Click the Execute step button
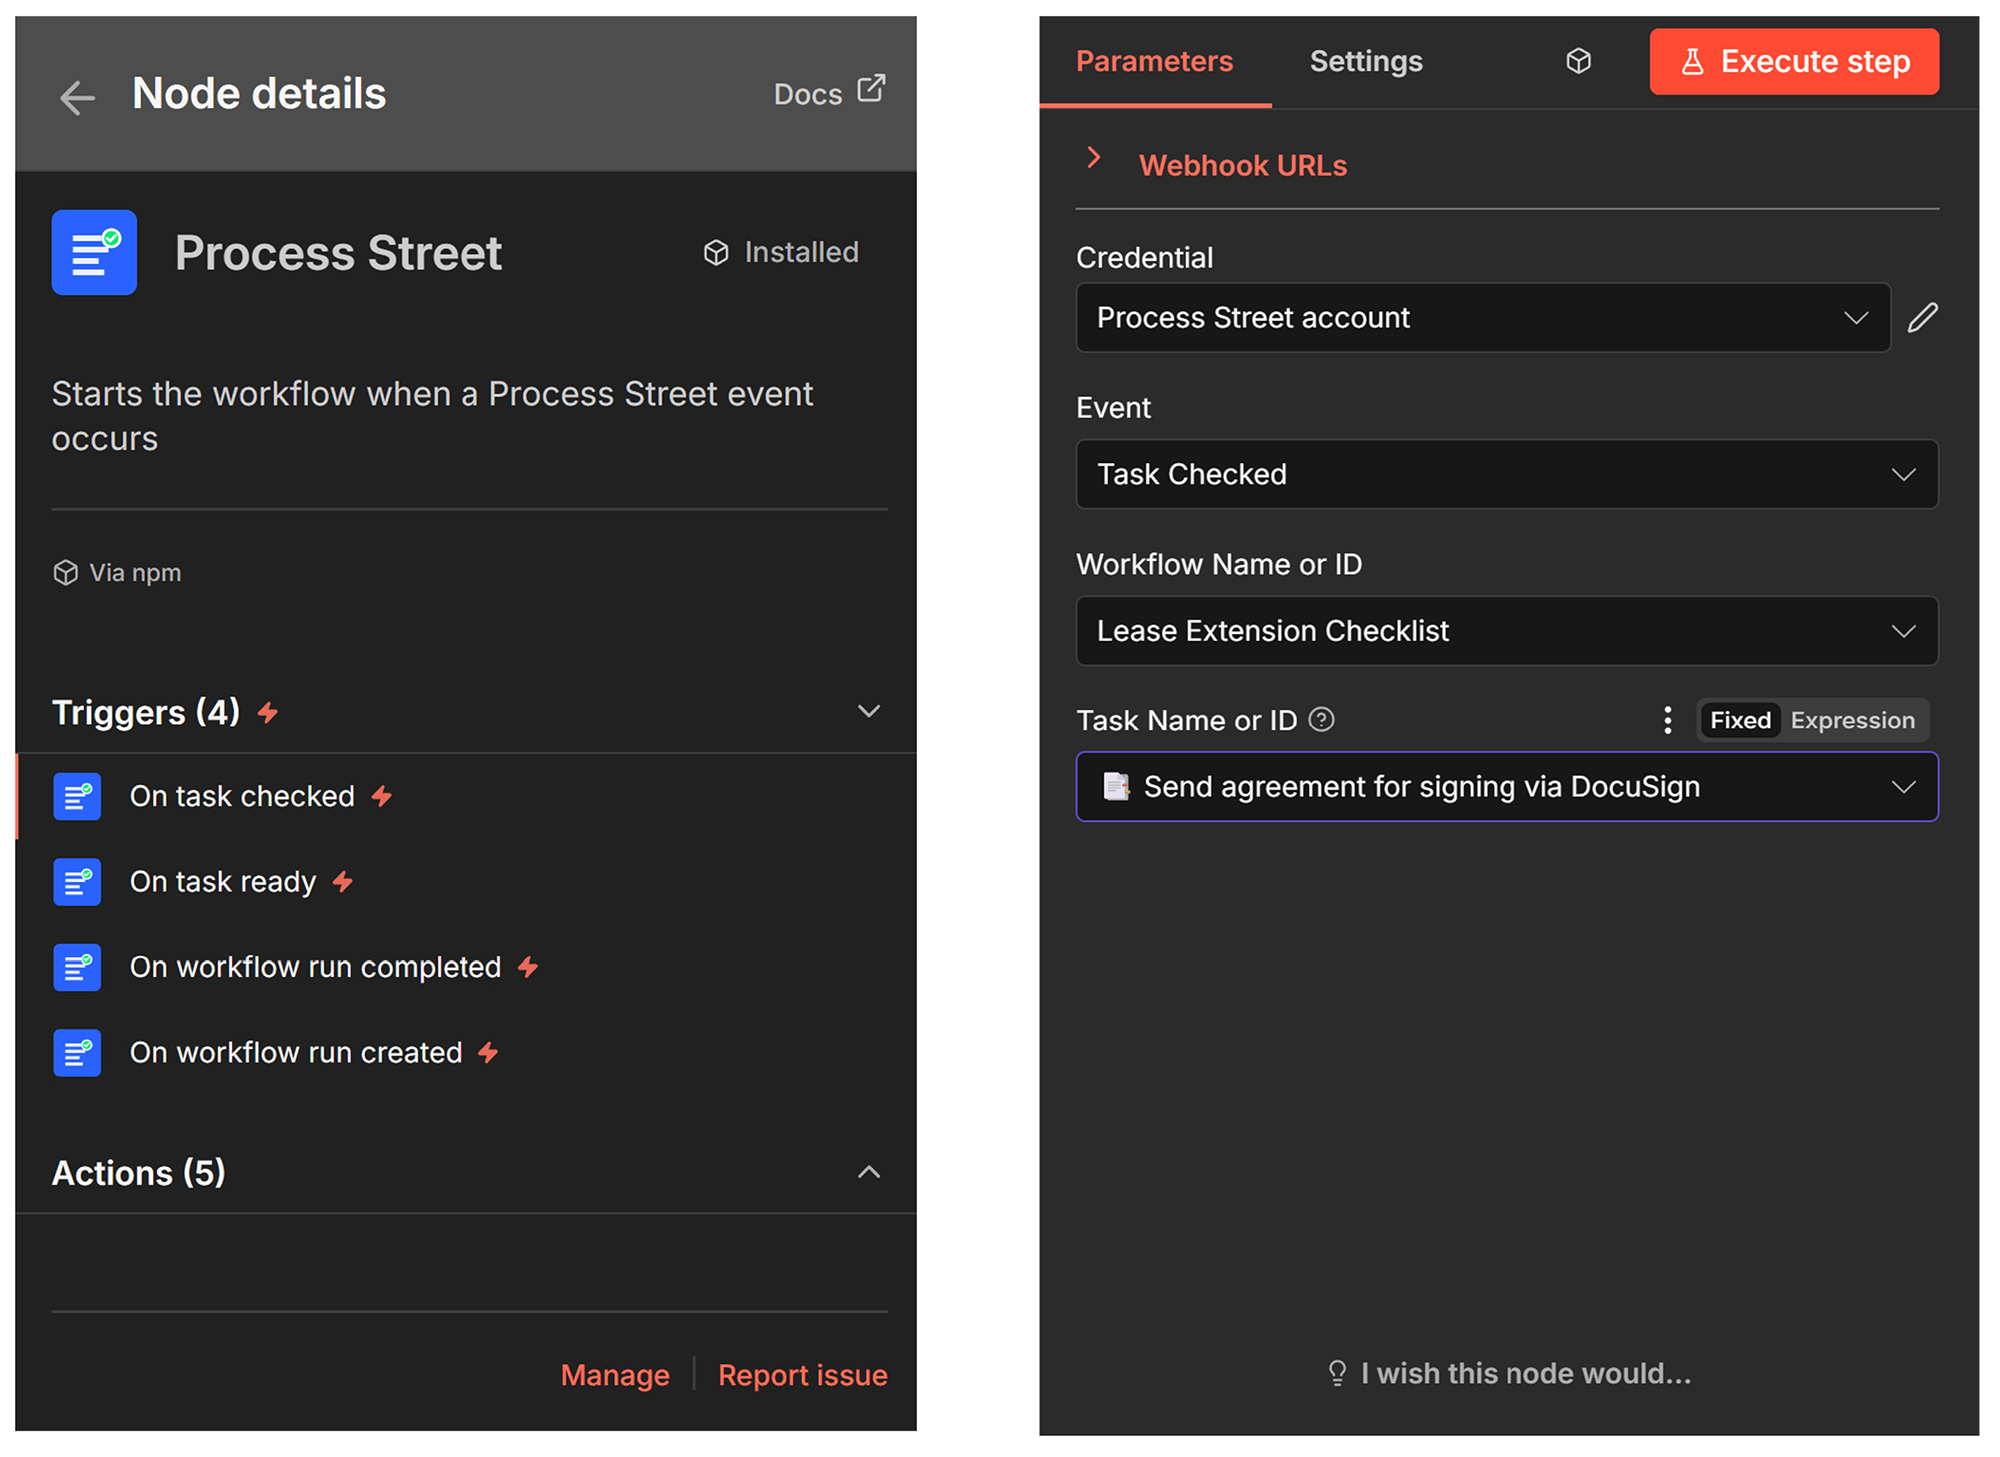The width and height of the screenshot is (2000, 1457). 1794,62
